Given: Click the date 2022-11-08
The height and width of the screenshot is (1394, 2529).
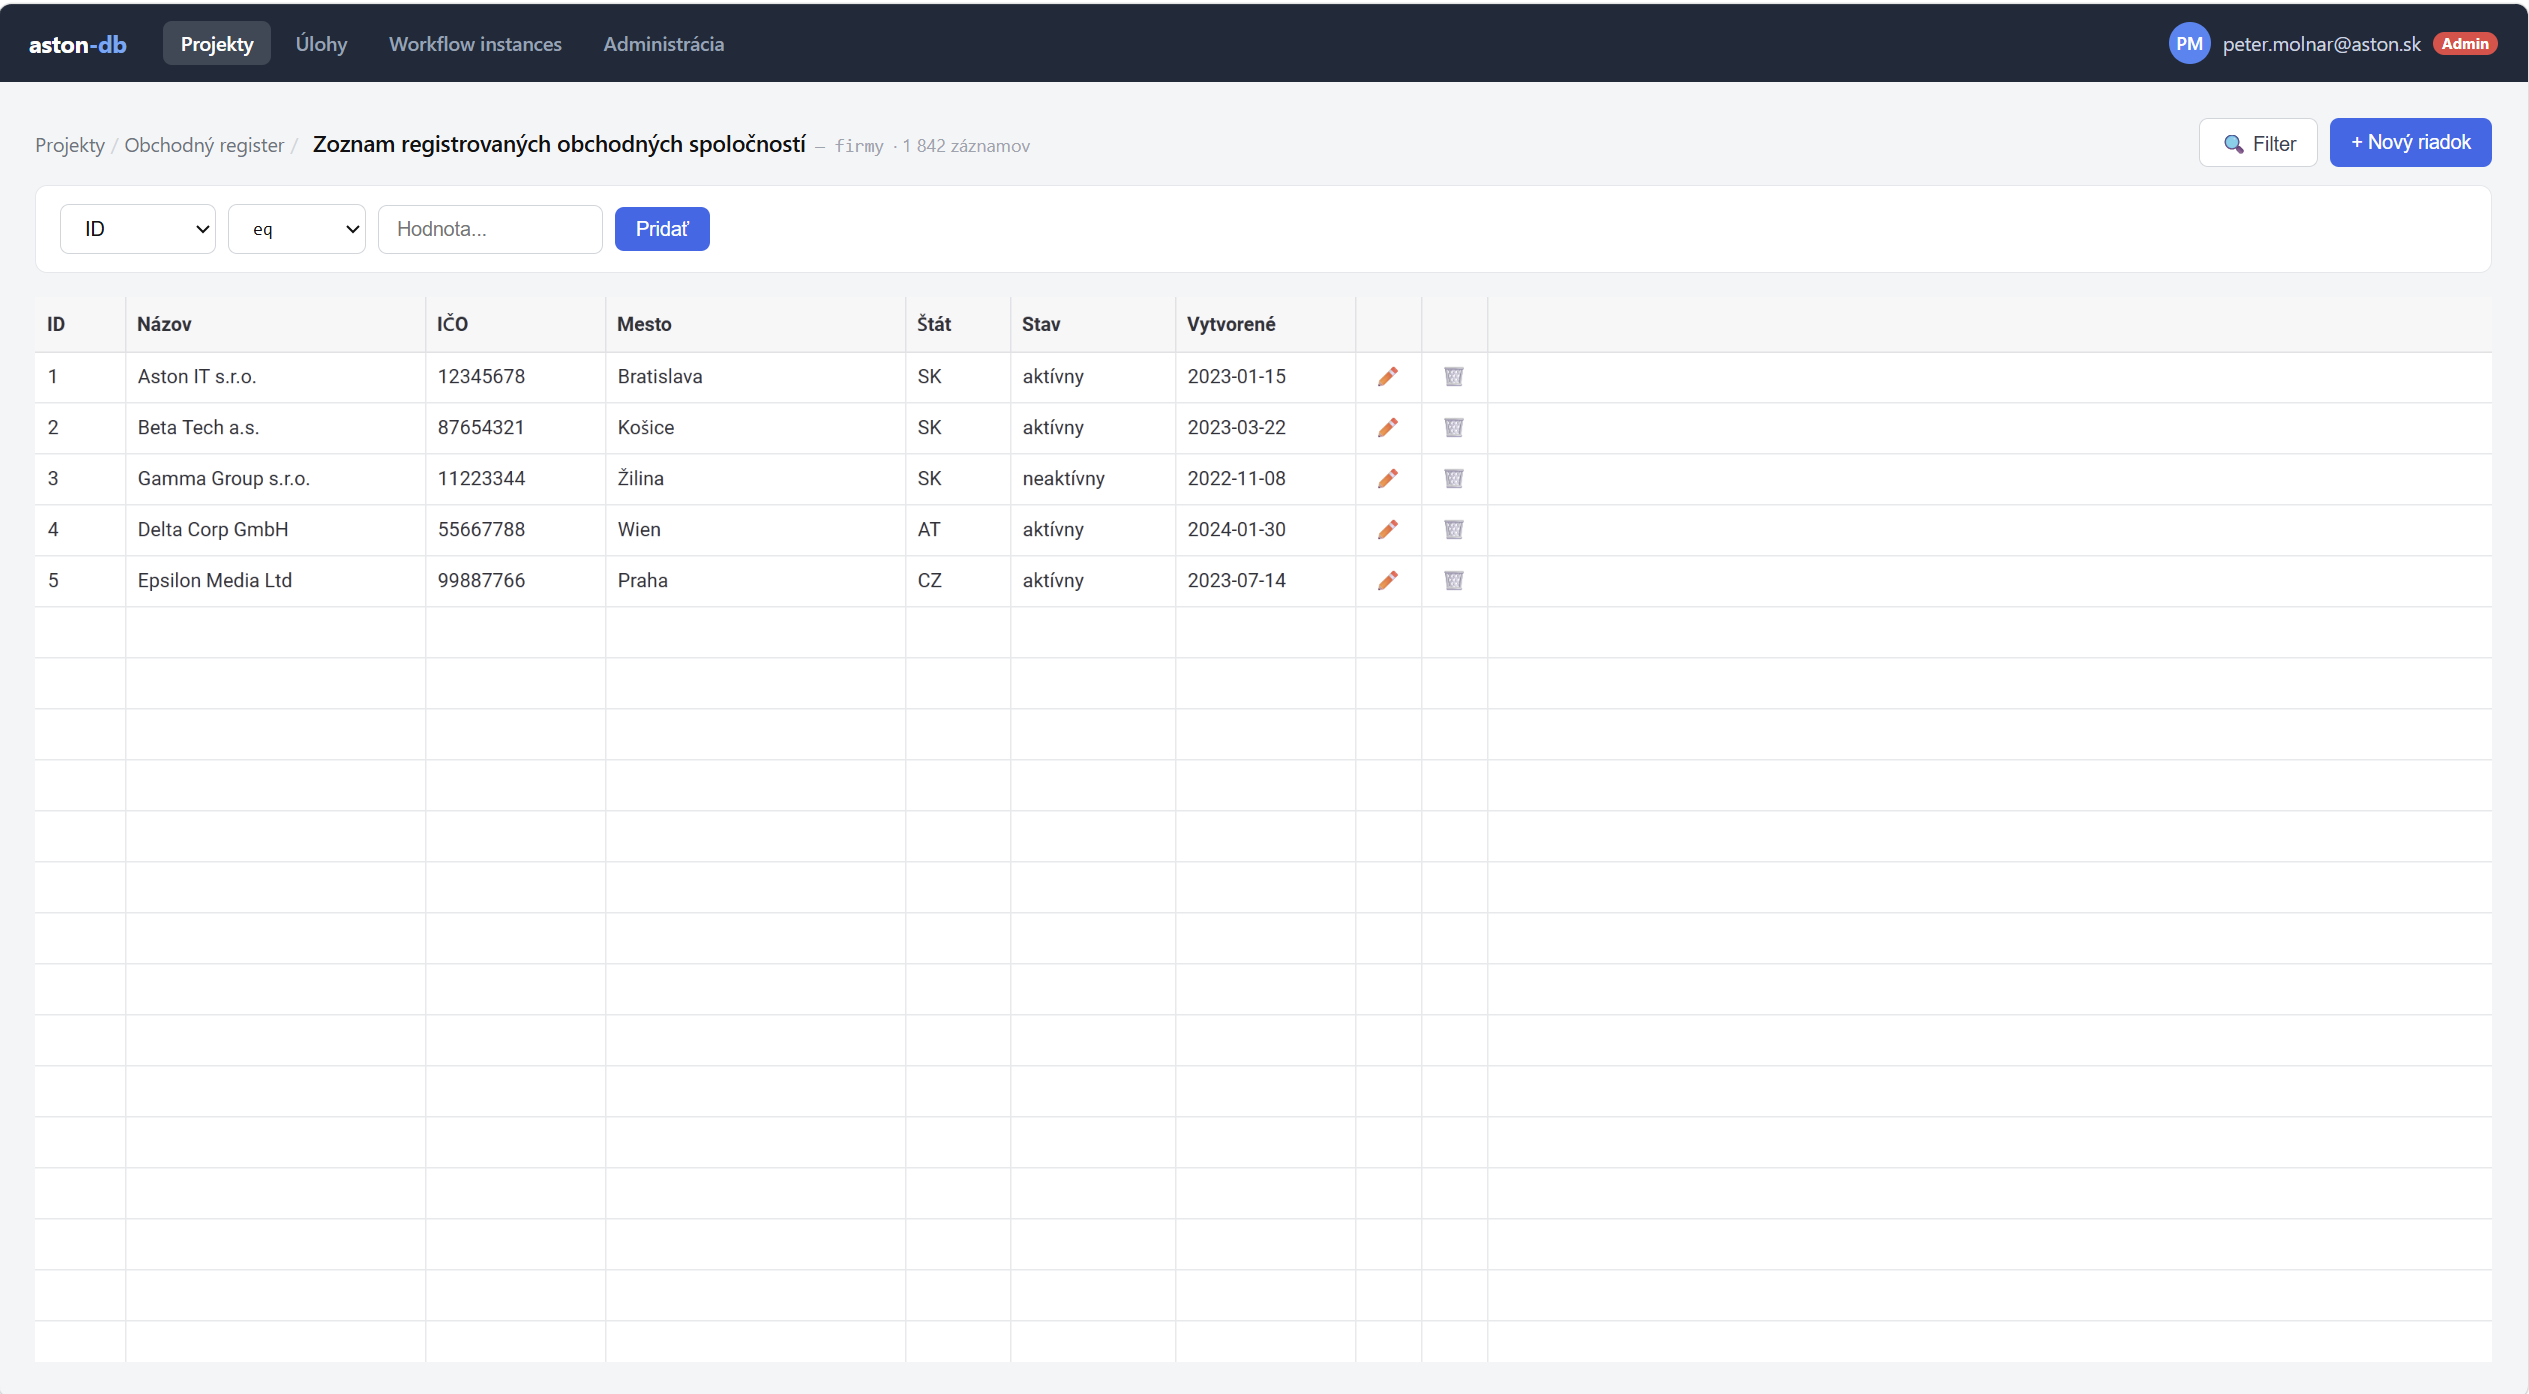Looking at the screenshot, I should click(x=1265, y=479).
